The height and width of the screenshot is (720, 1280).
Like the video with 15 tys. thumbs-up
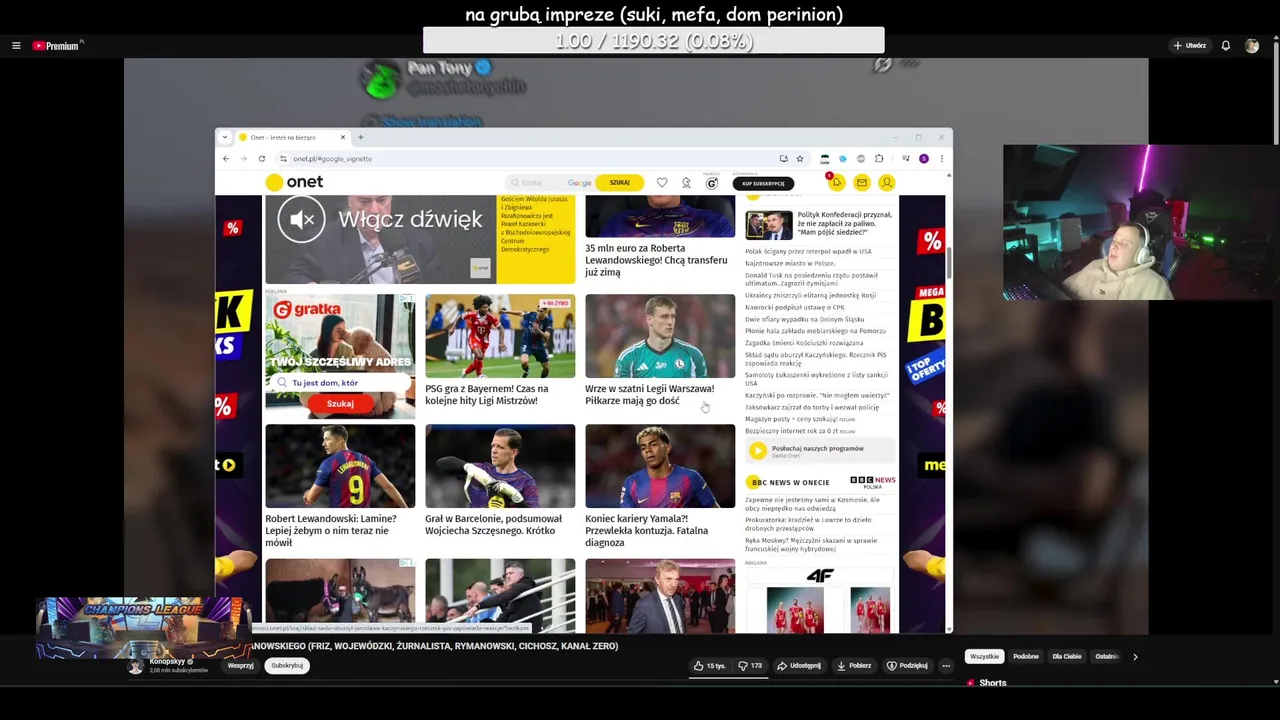(x=710, y=666)
